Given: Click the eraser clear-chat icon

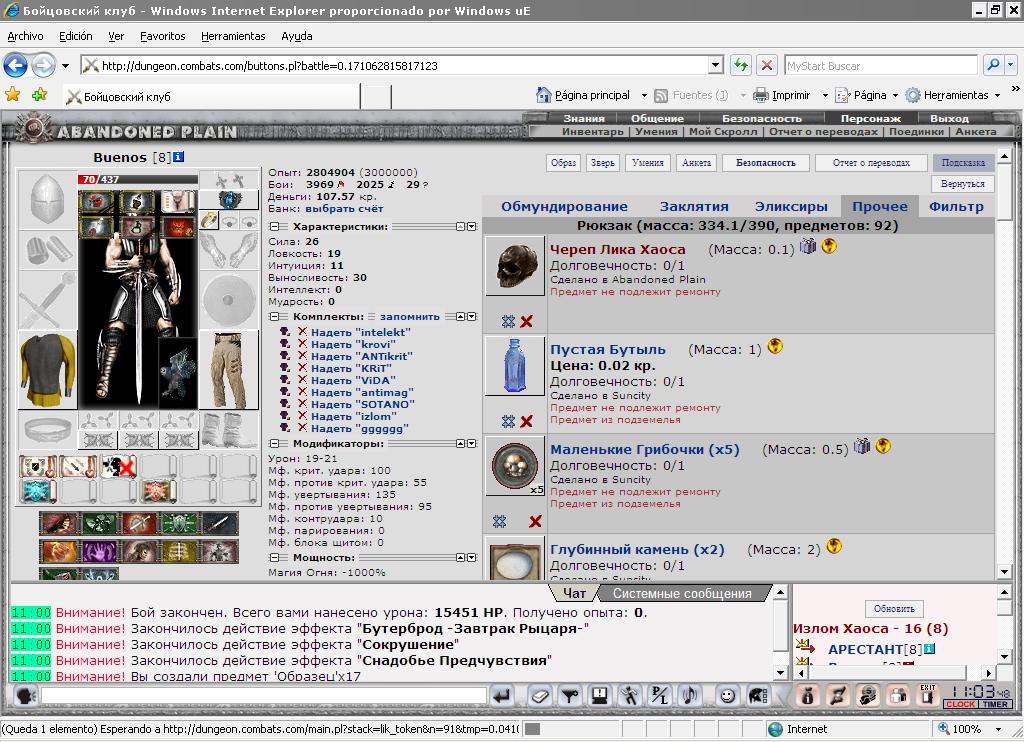Looking at the screenshot, I should tap(539, 696).
